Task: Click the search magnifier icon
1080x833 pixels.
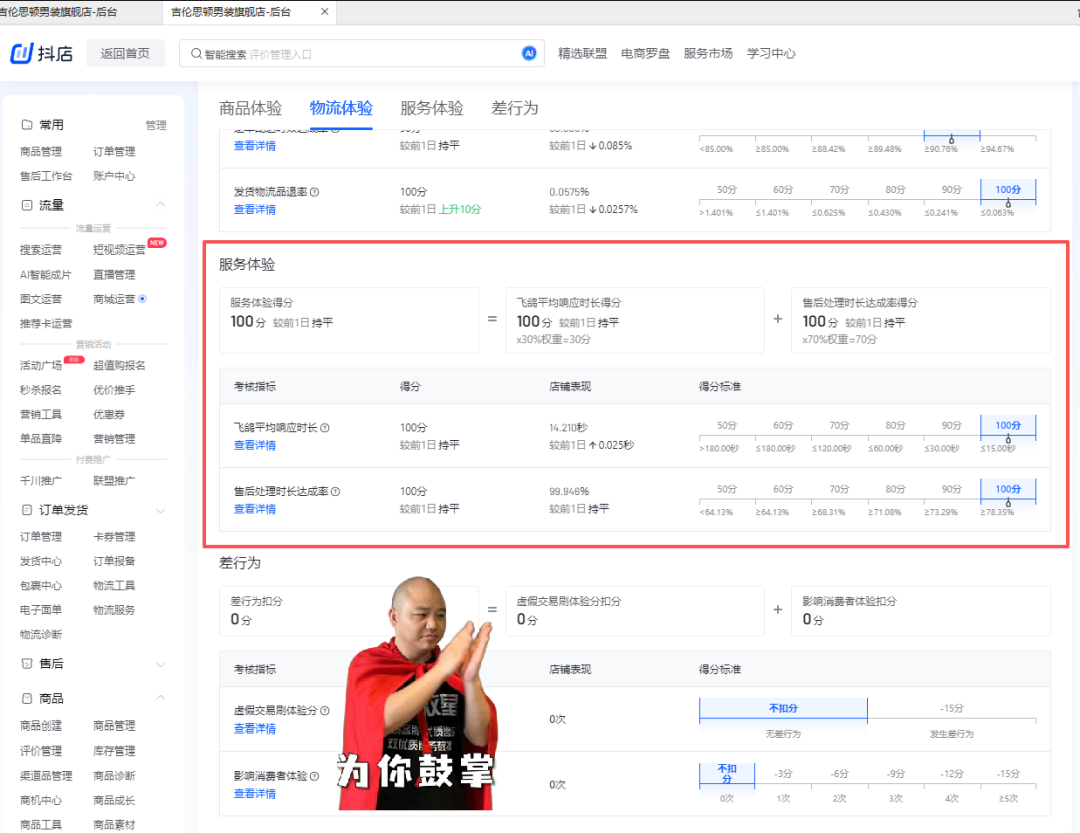Action: [x=196, y=54]
